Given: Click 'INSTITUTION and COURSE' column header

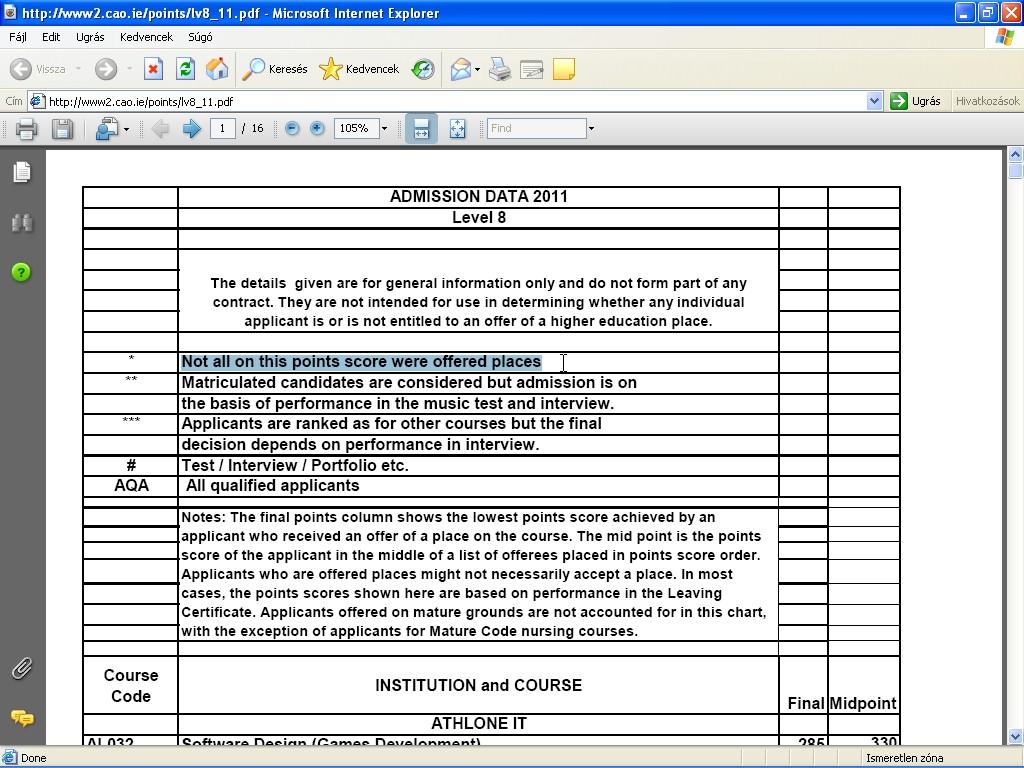Looking at the screenshot, I should pyautogui.click(x=479, y=686).
